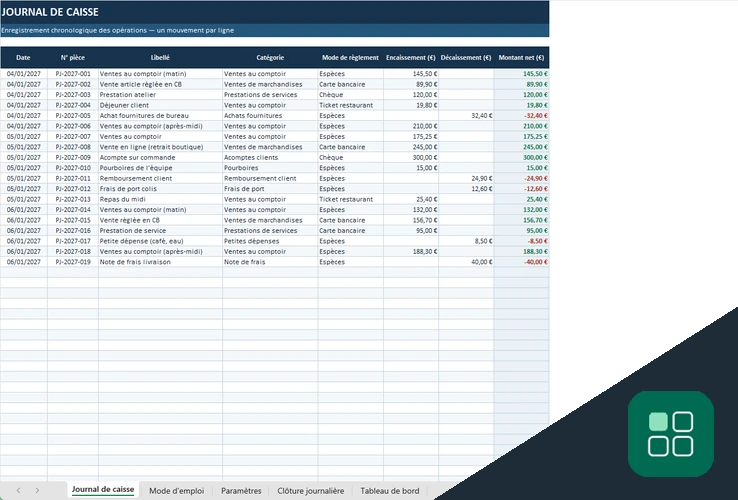Select the -8,50 € net amount cell
Screen dimensions: 738x500
(521, 241)
